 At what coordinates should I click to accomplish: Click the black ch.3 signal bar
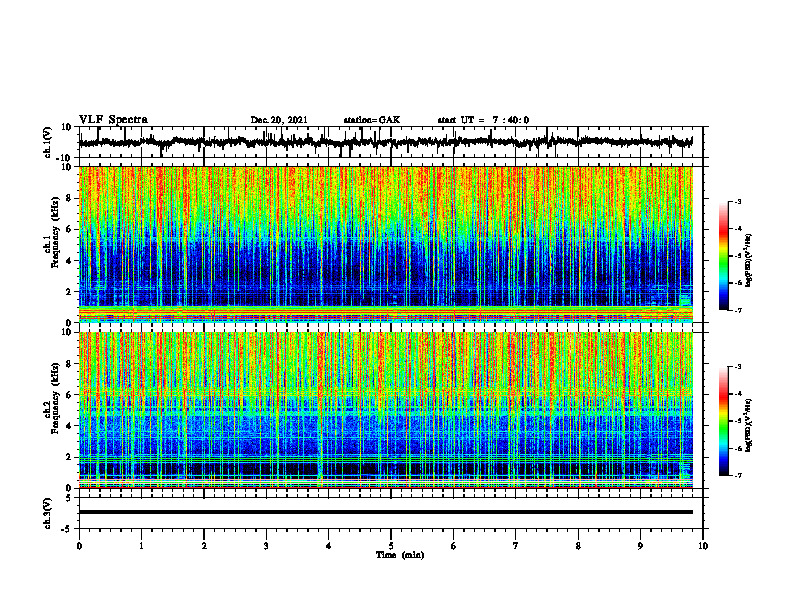(x=385, y=512)
